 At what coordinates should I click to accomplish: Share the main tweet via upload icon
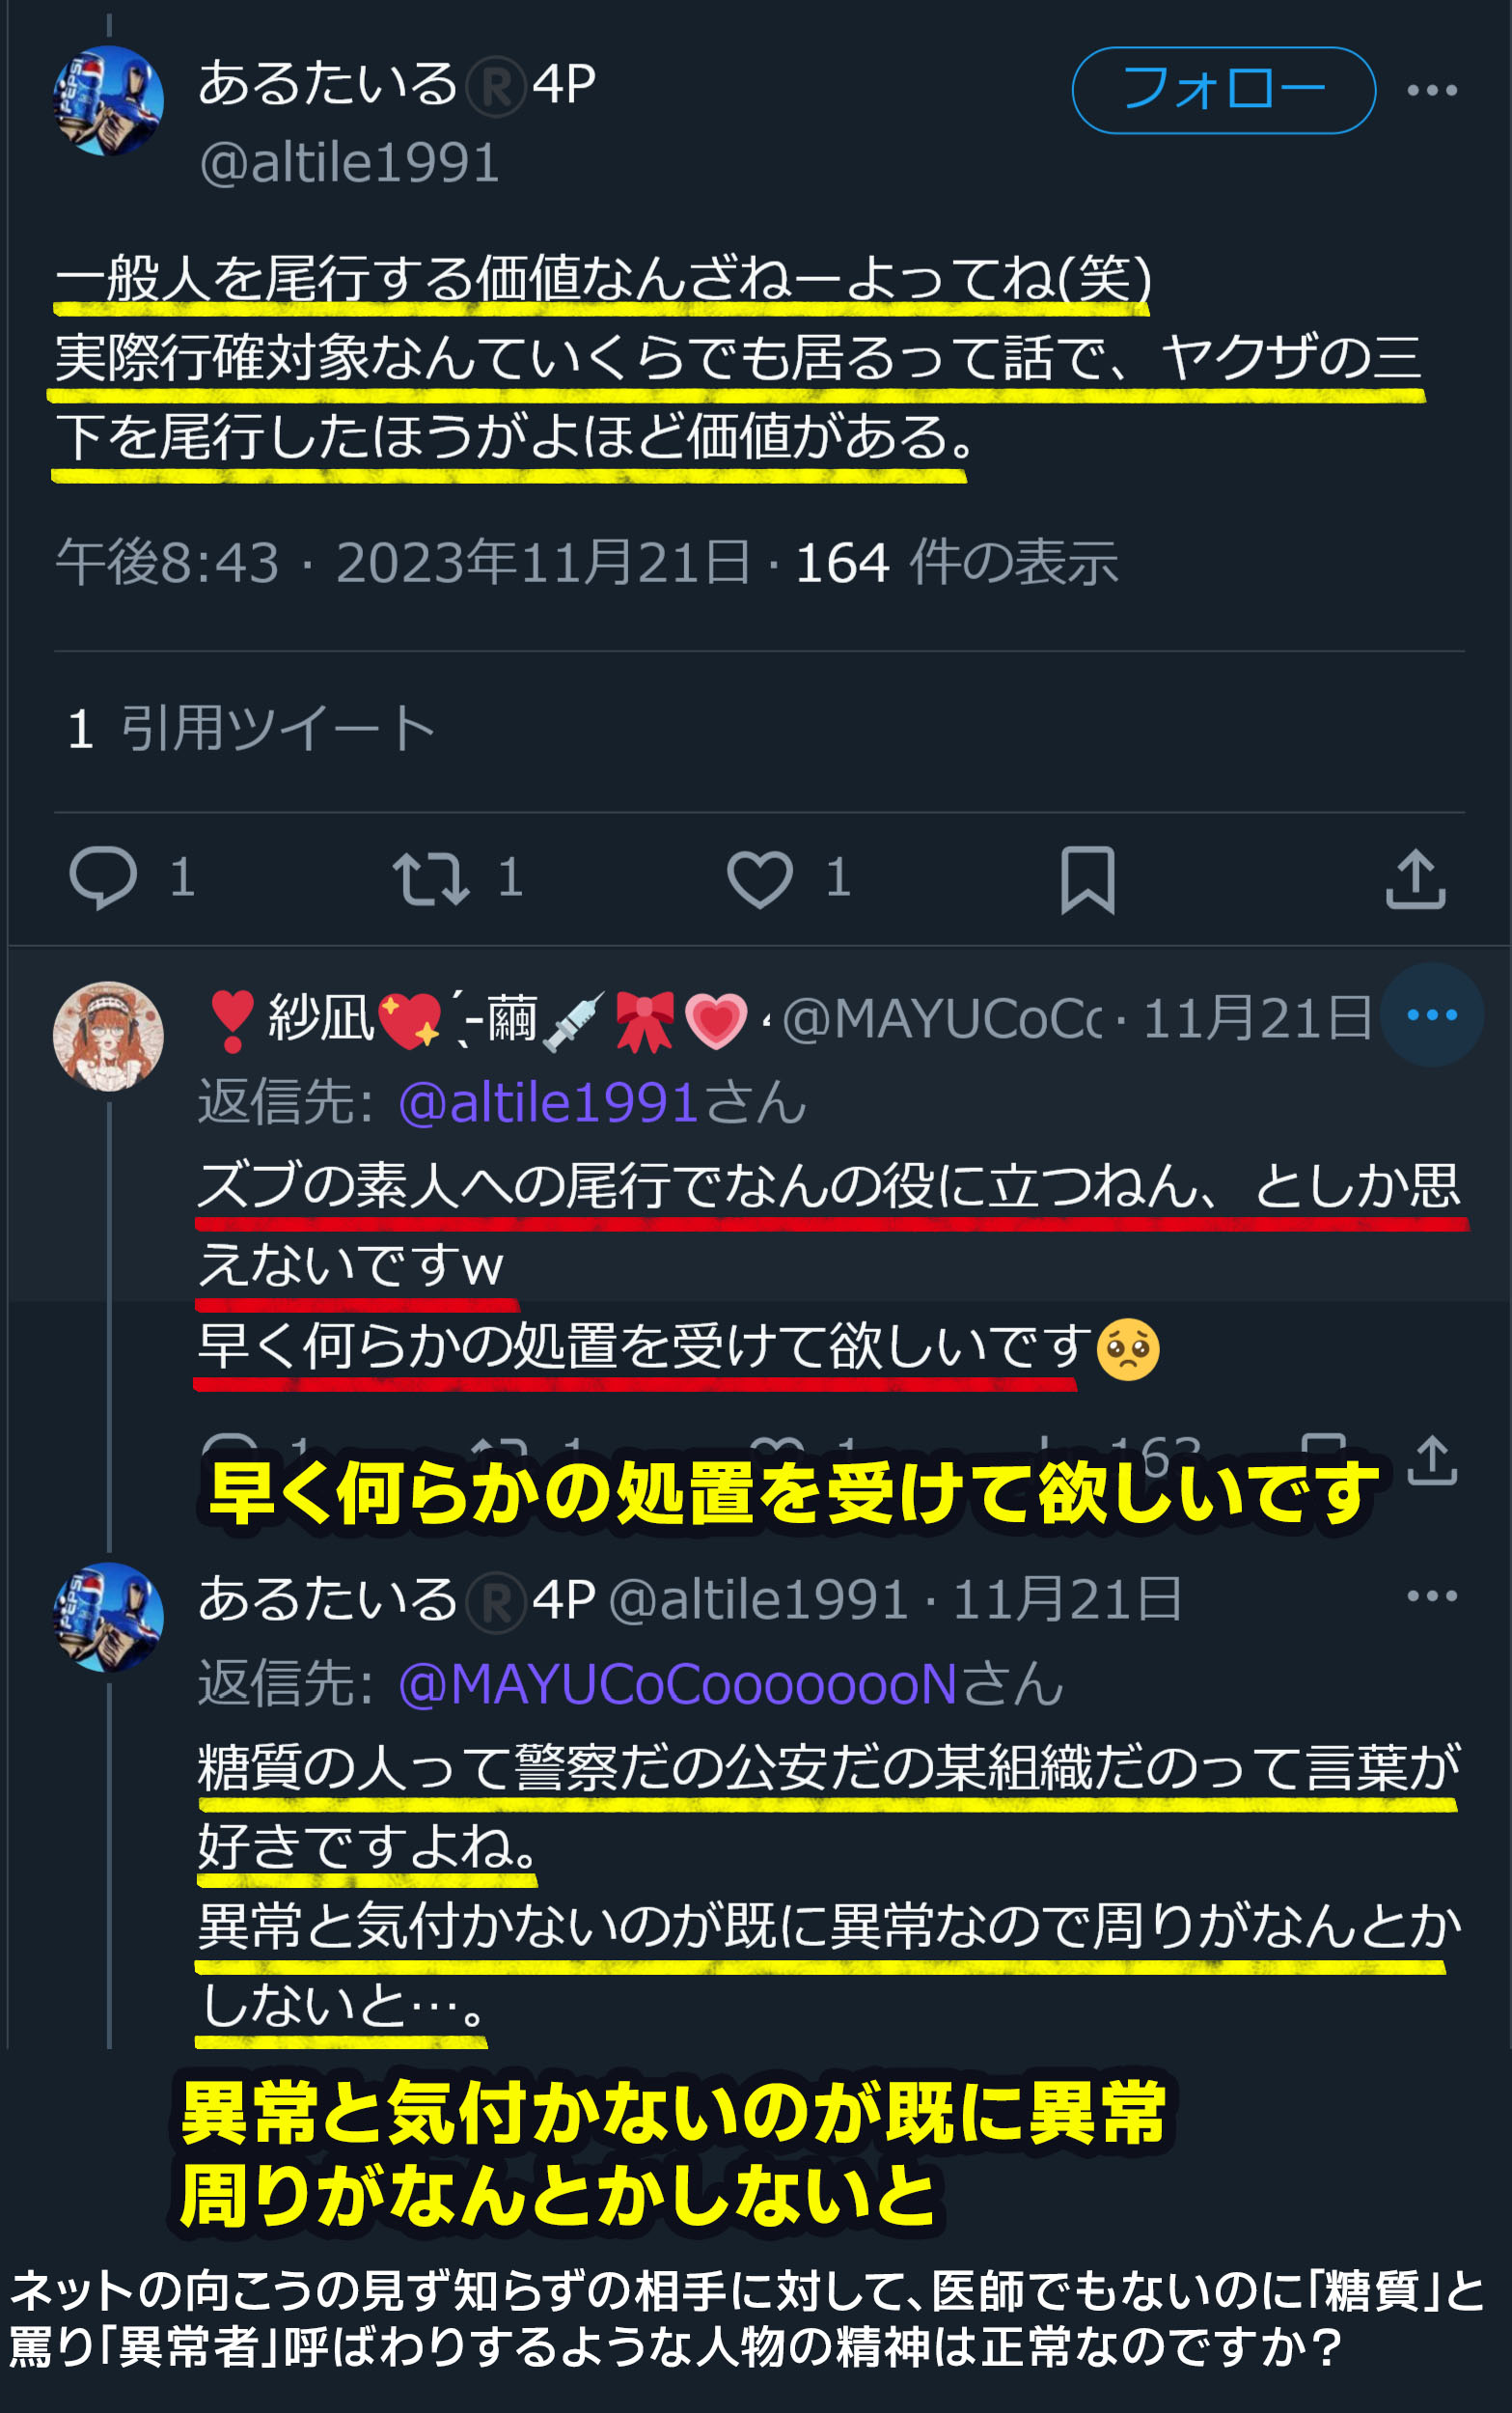(x=1415, y=878)
